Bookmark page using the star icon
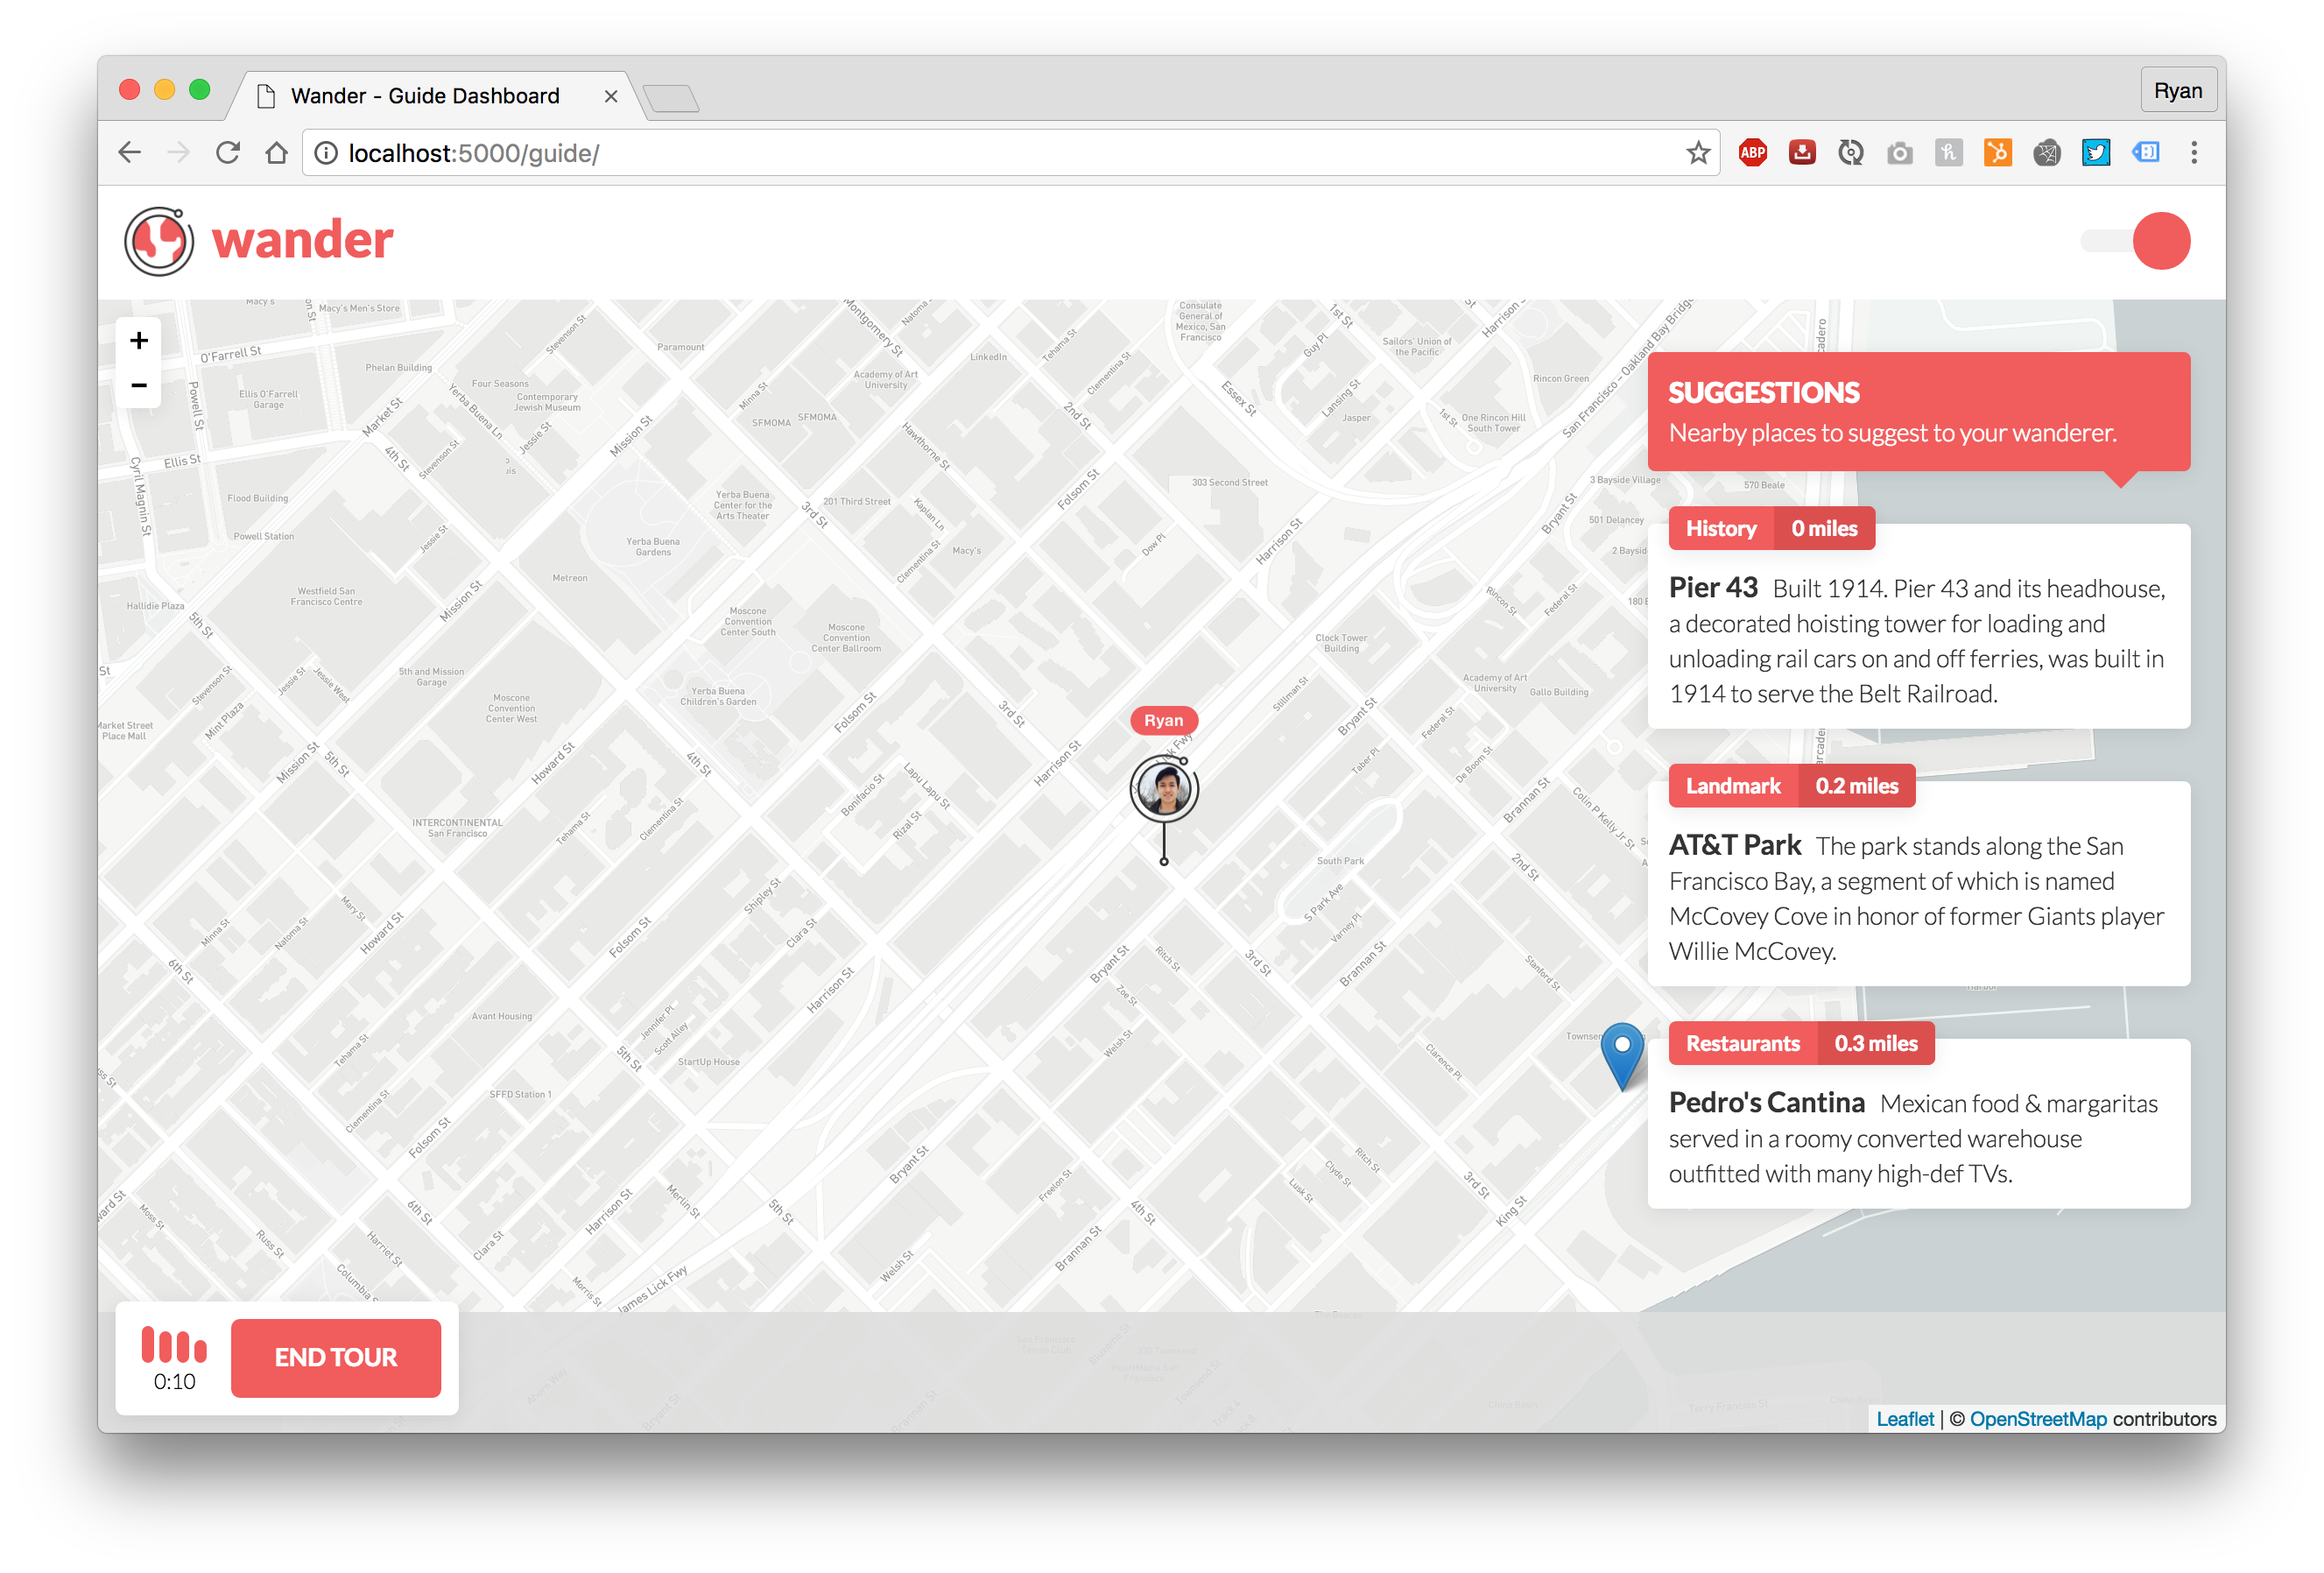 click(1698, 153)
